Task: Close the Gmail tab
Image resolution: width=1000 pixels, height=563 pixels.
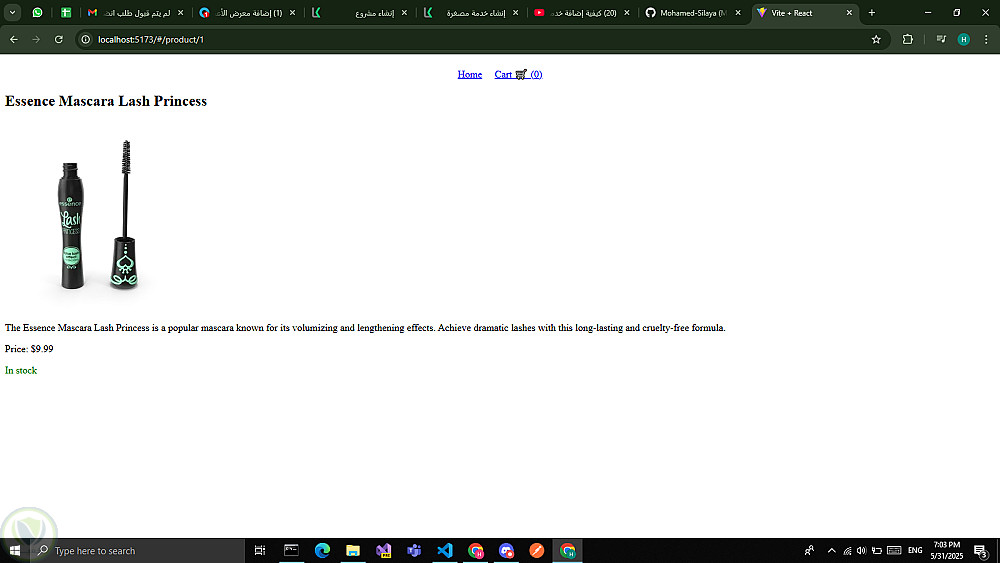Action: tap(180, 13)
